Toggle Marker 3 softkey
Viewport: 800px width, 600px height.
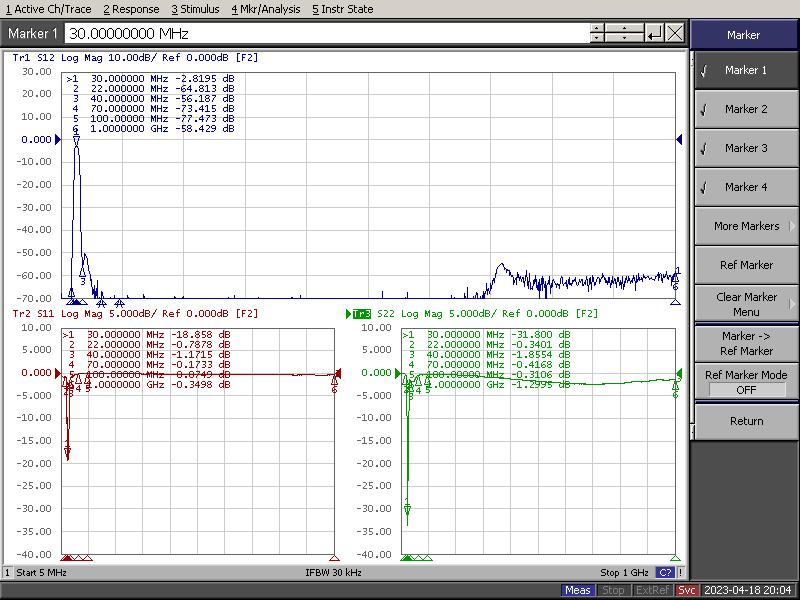[x=743, y=148]
